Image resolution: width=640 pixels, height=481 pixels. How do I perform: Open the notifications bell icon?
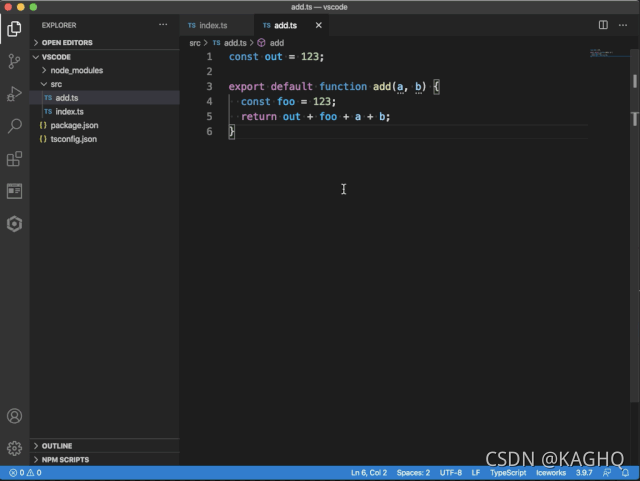(625, 473)
